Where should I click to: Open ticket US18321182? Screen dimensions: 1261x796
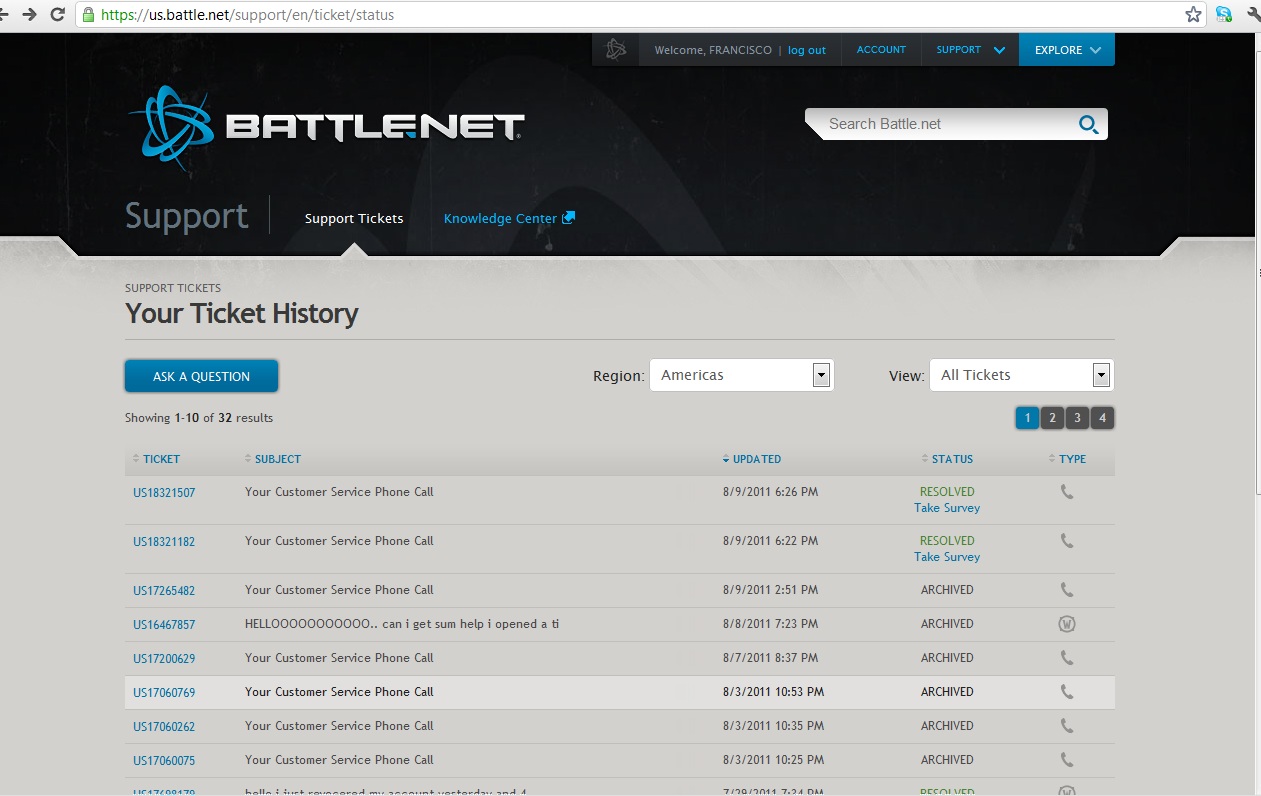tap(164, 542)
